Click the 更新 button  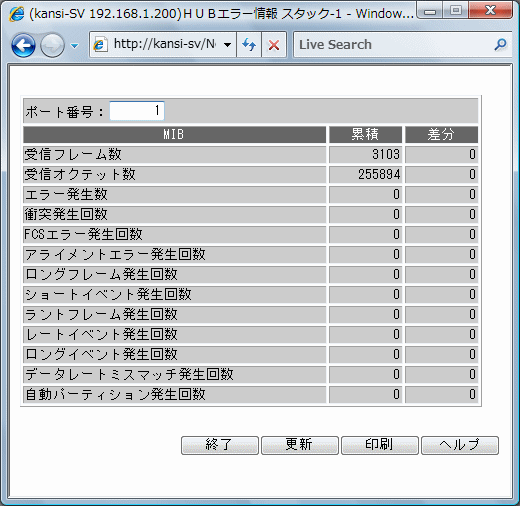point(300,445)
